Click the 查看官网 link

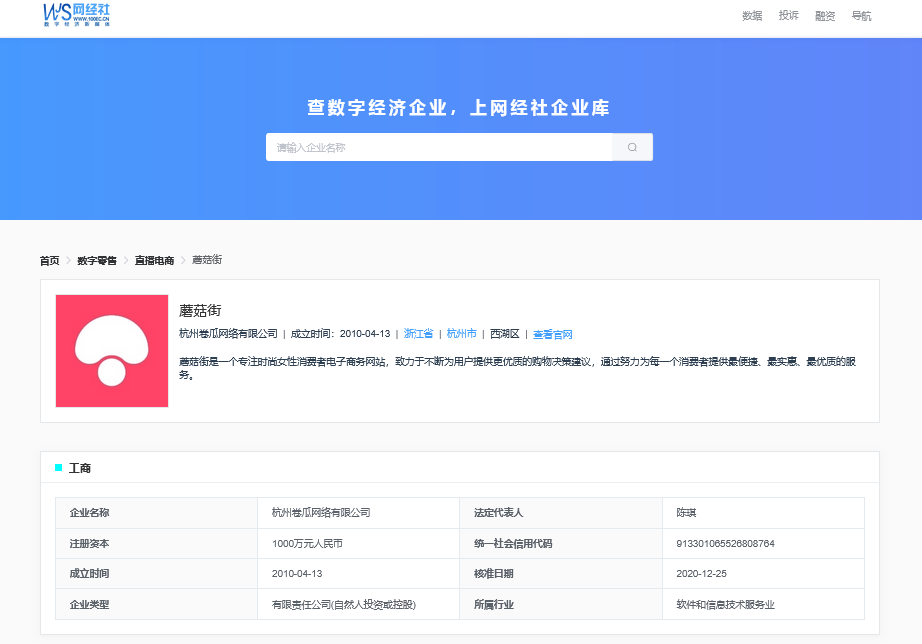pos(553,334)
